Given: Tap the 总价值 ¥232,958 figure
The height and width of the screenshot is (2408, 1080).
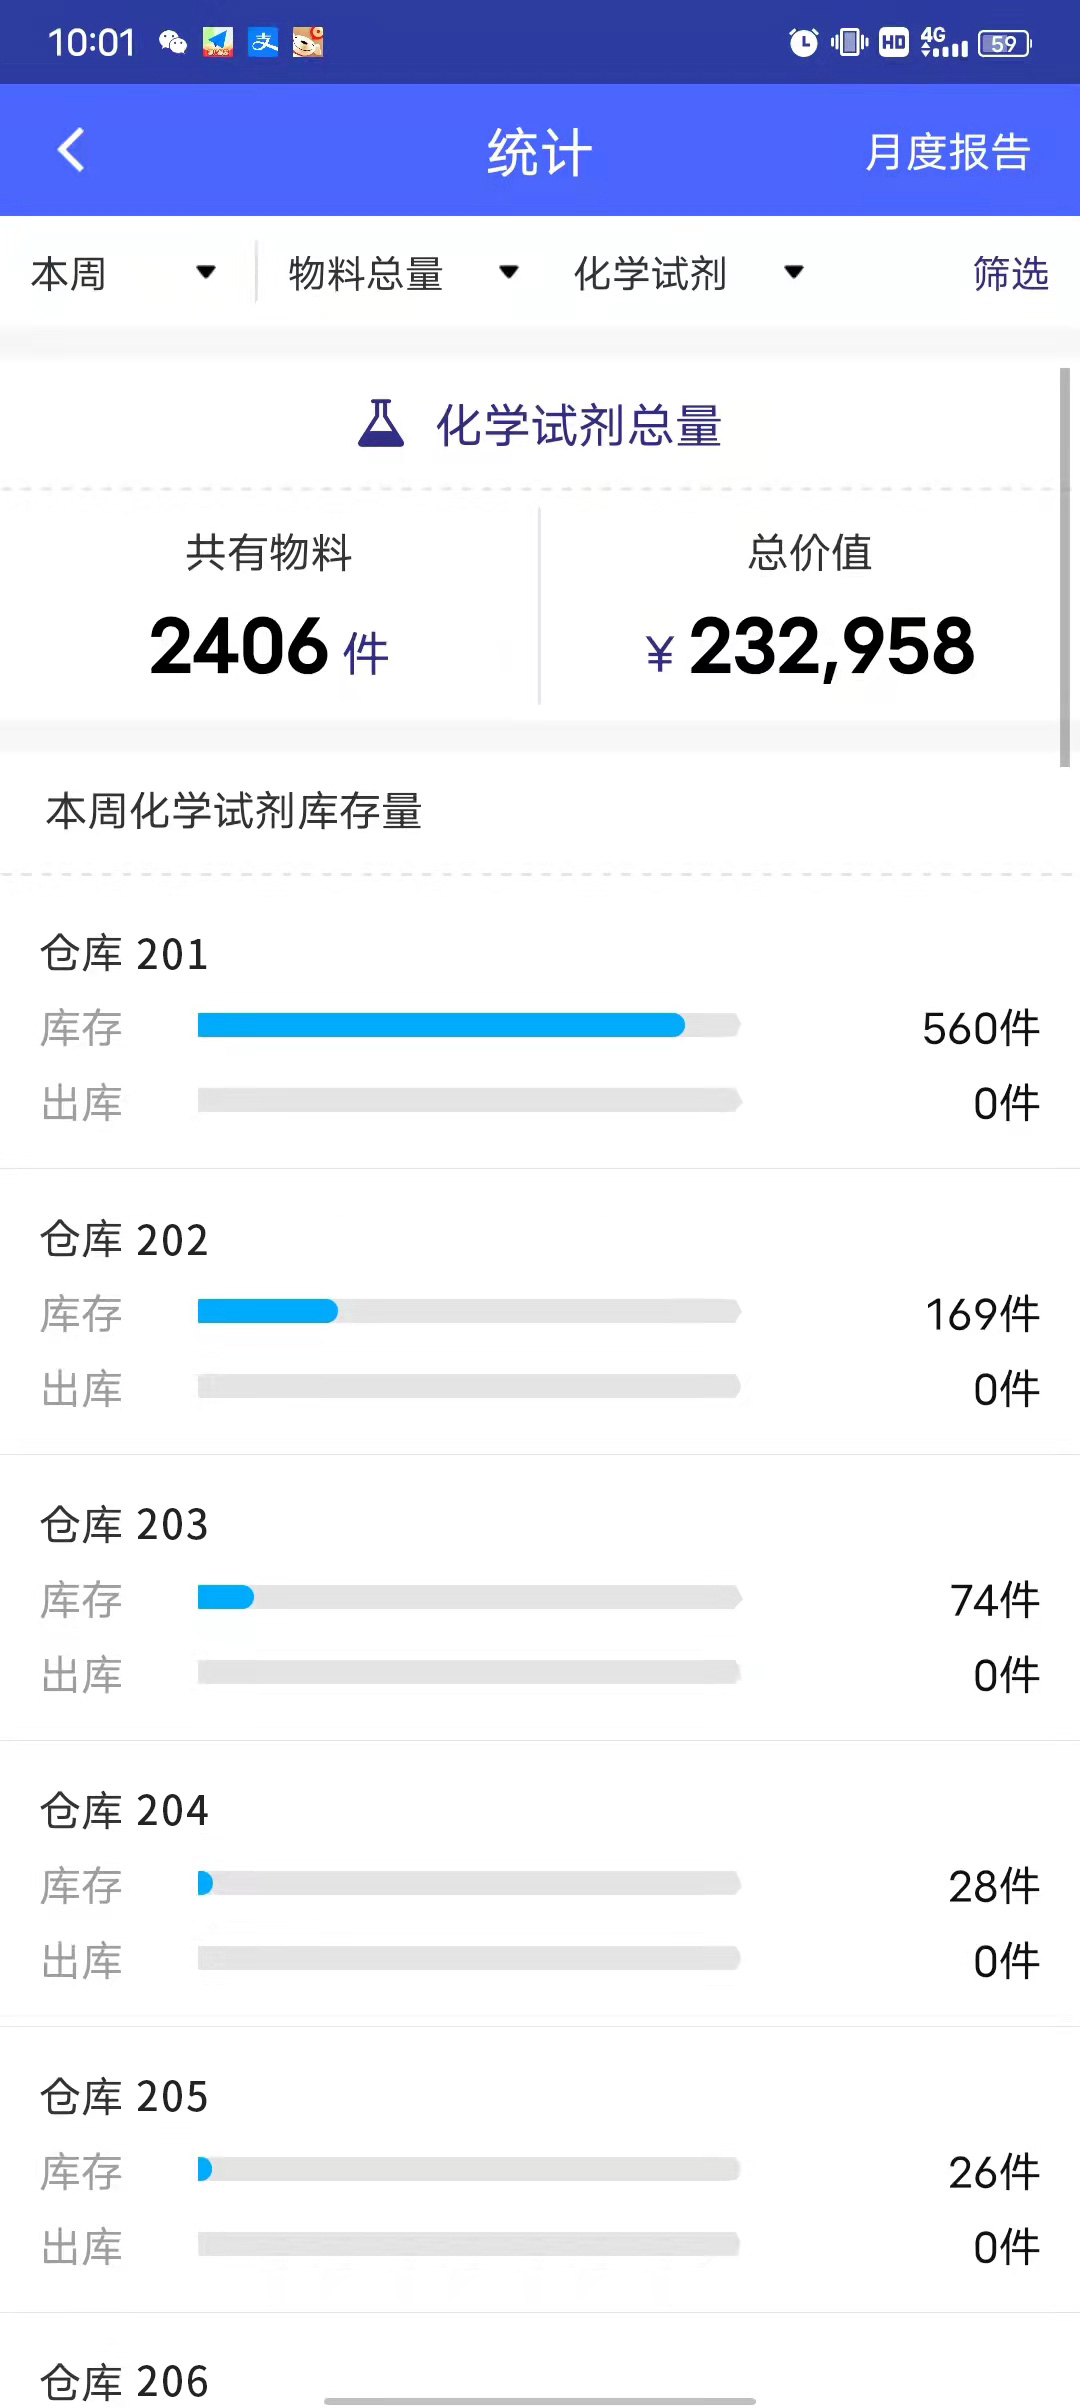Looking at the screenshot, I should coord(810,645).
